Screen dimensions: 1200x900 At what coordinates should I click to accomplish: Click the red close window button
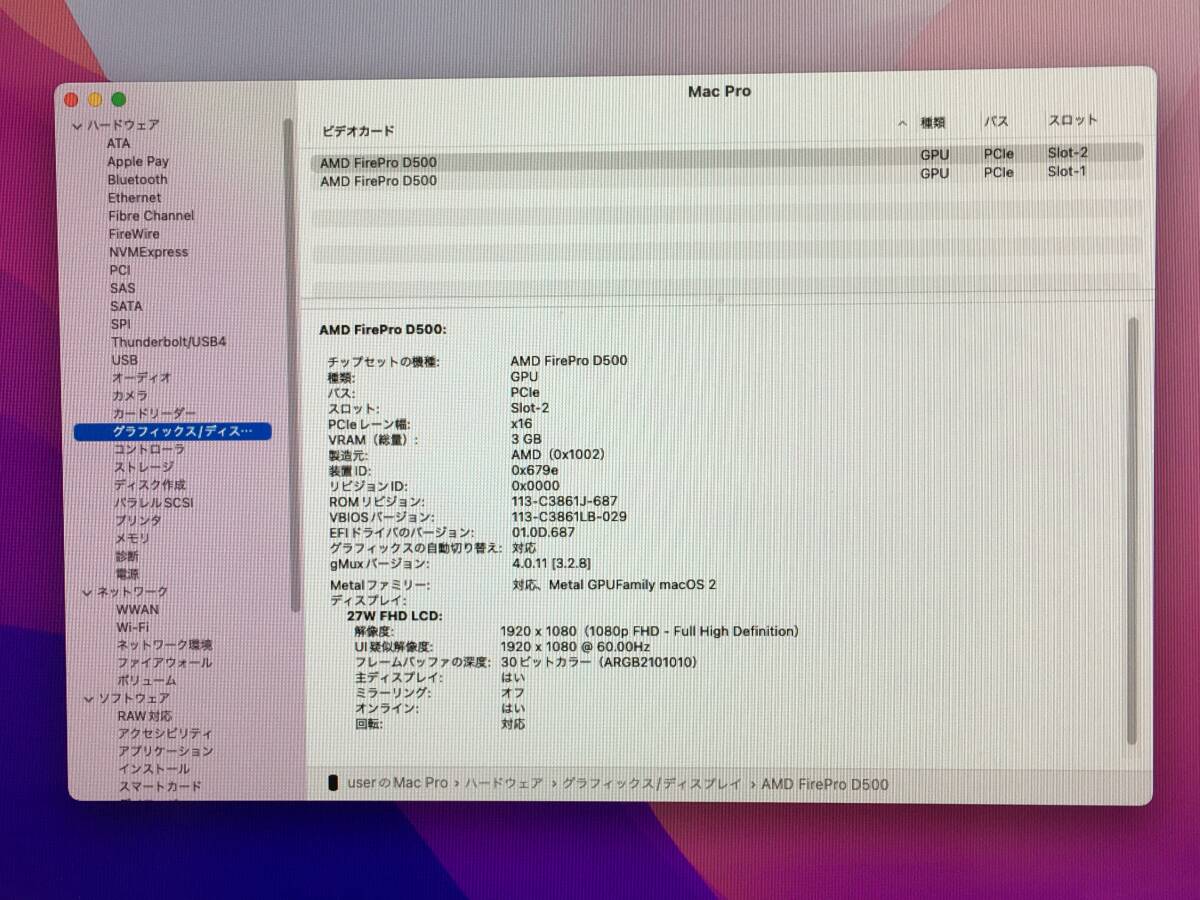tap(71, 100)
